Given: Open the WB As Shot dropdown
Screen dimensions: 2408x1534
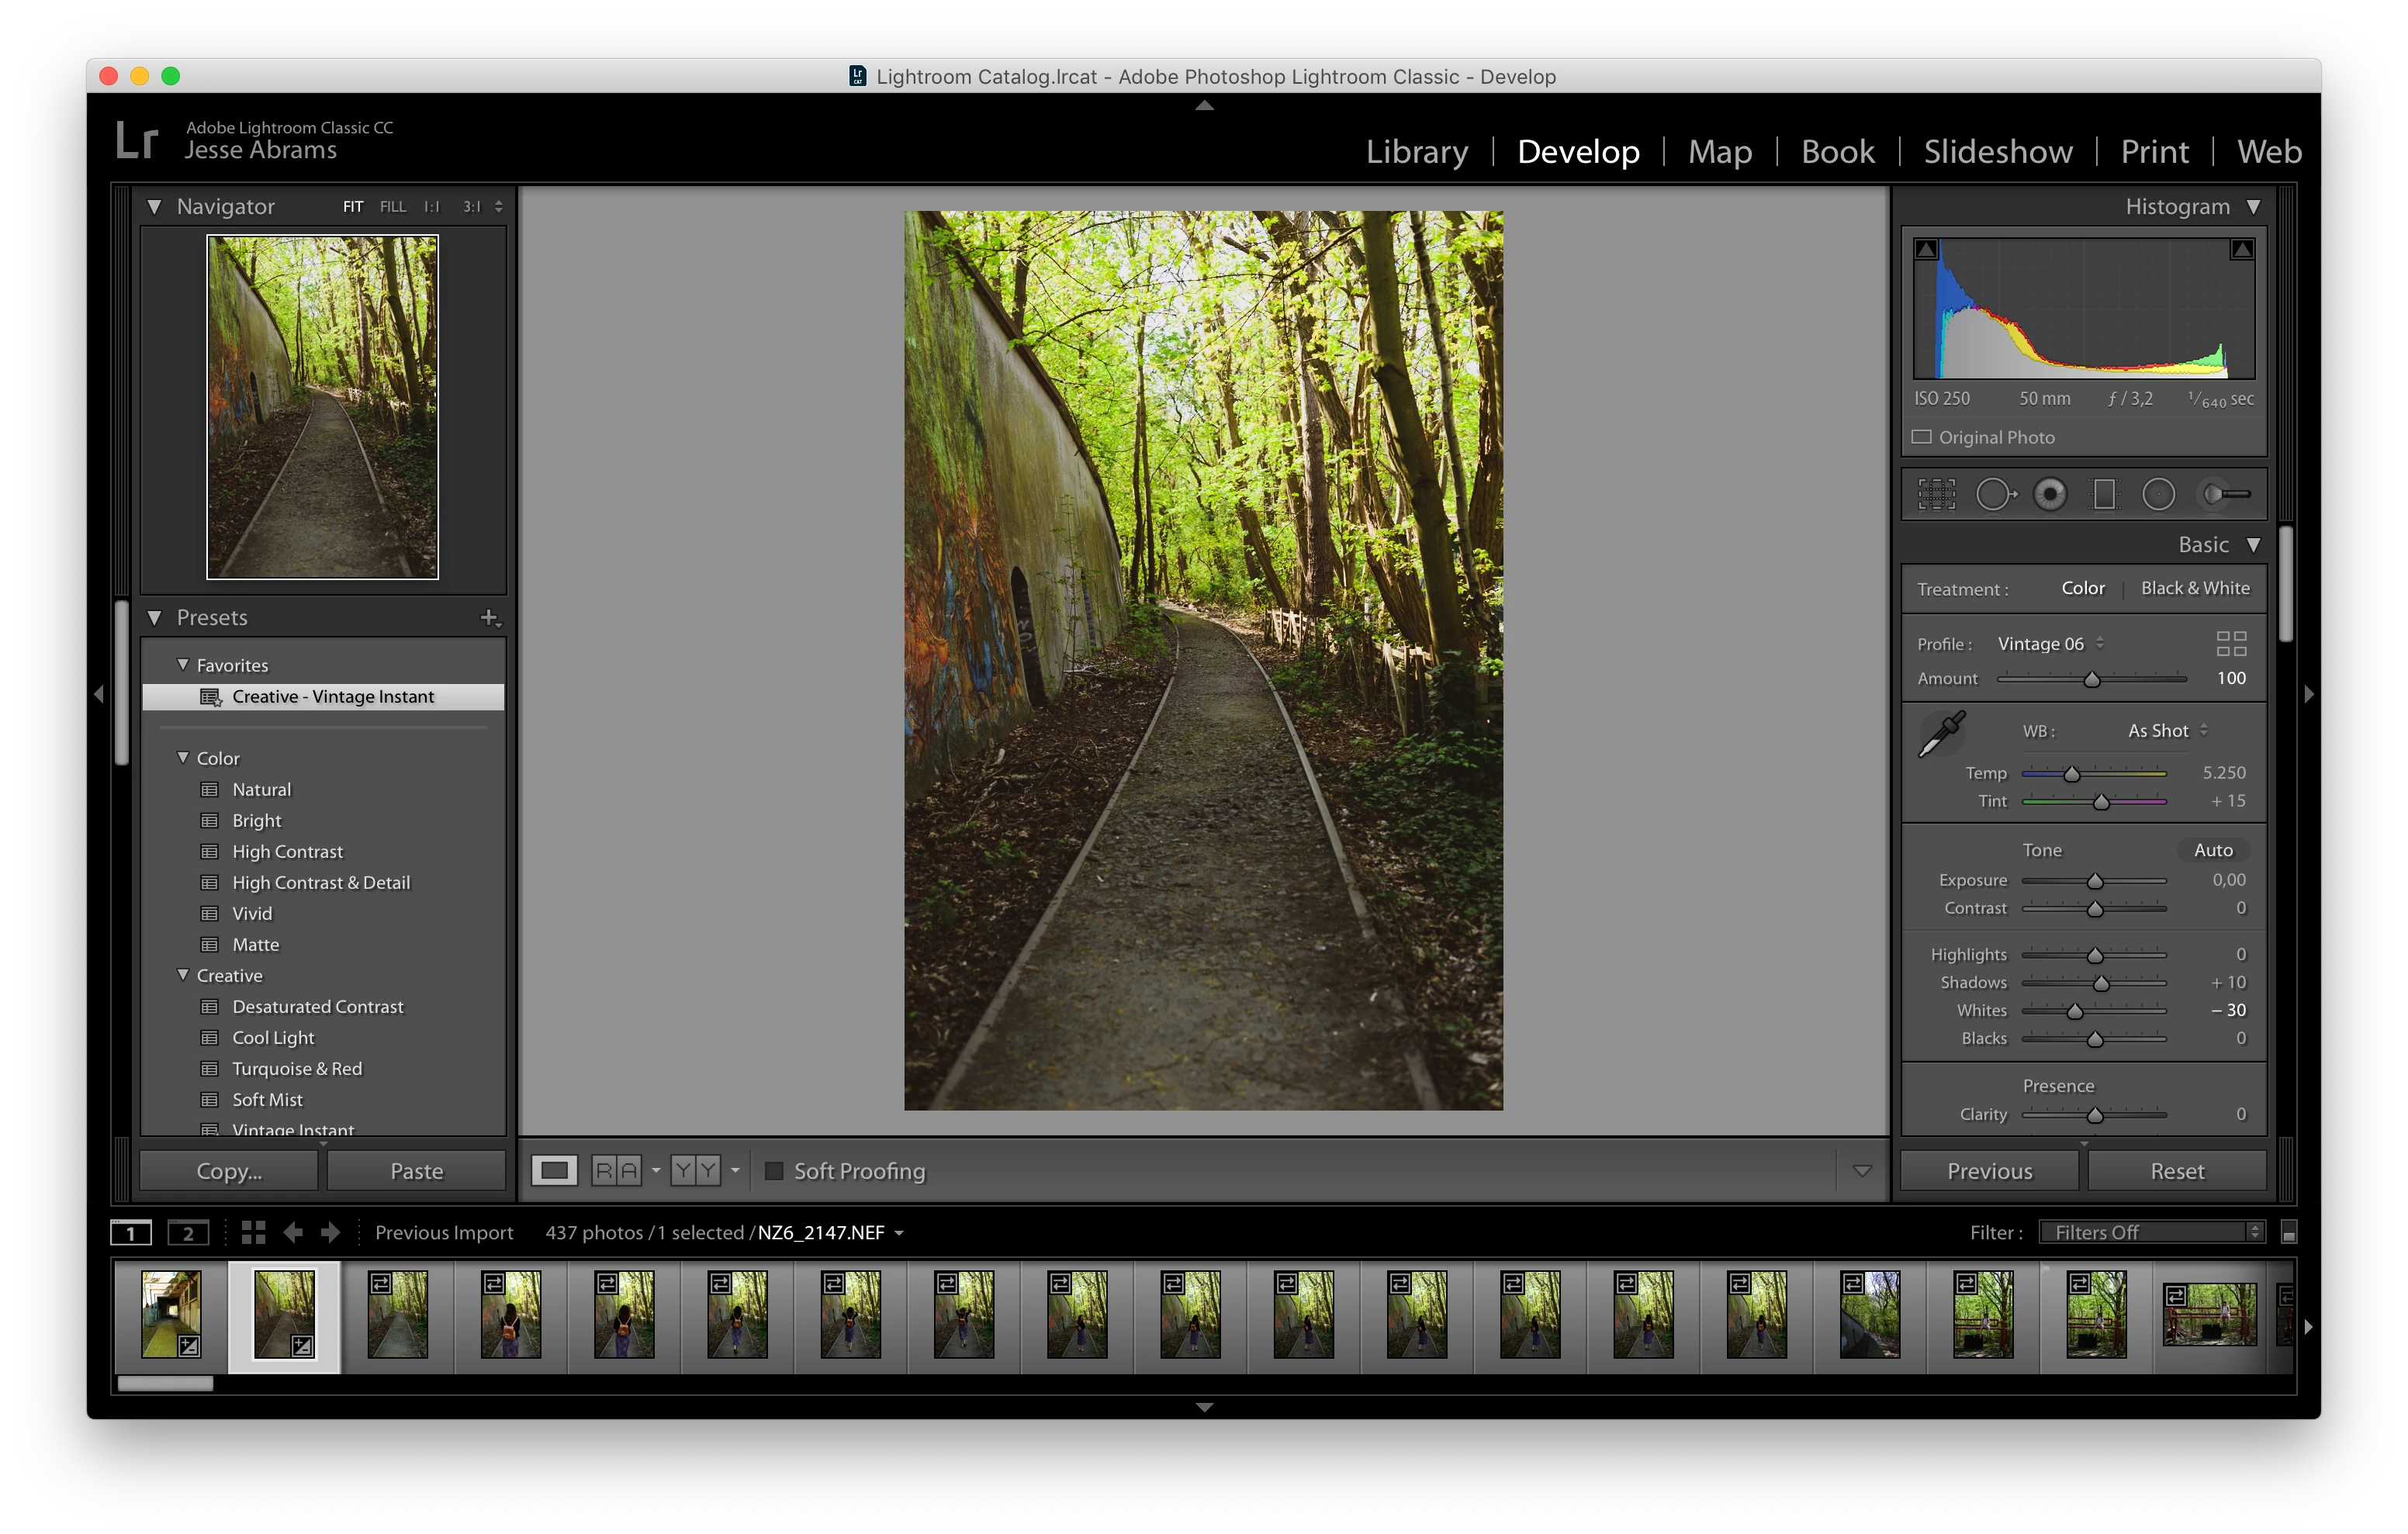Looking at the screenshot, I should 2166,731.
